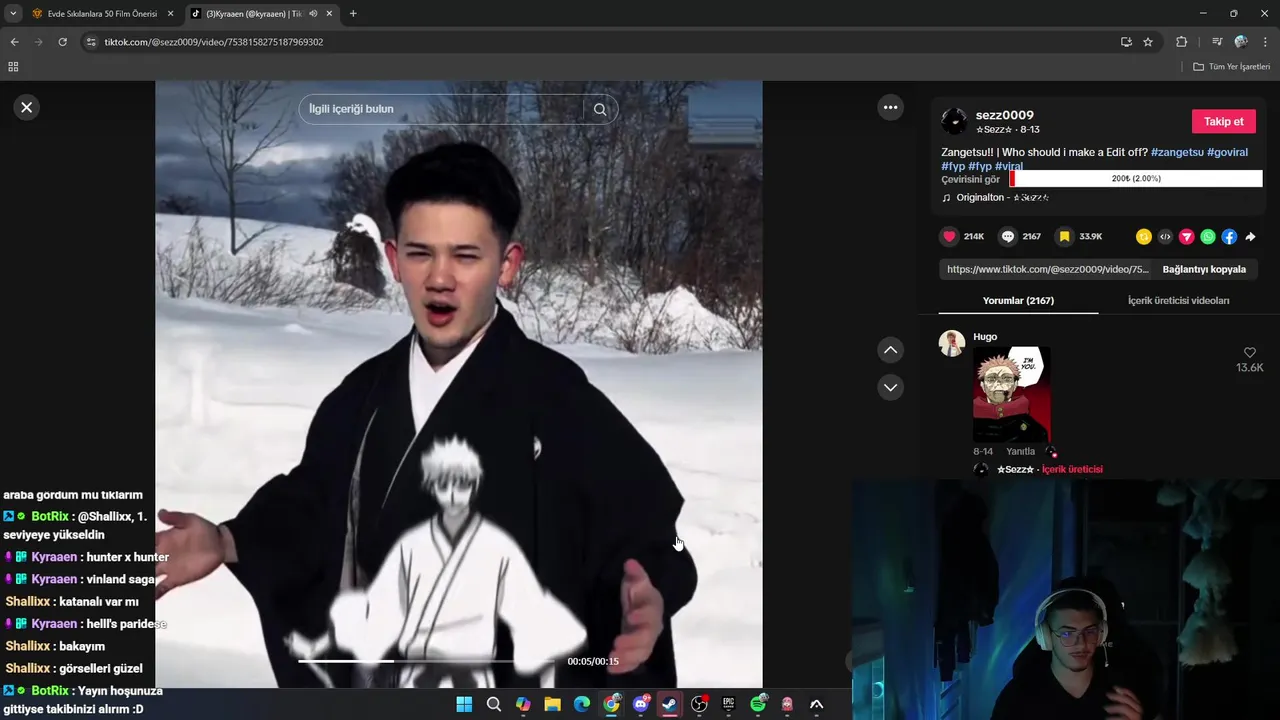Open Spotify from taskbar
1280x720 pixels.
(x=758, y=704)
